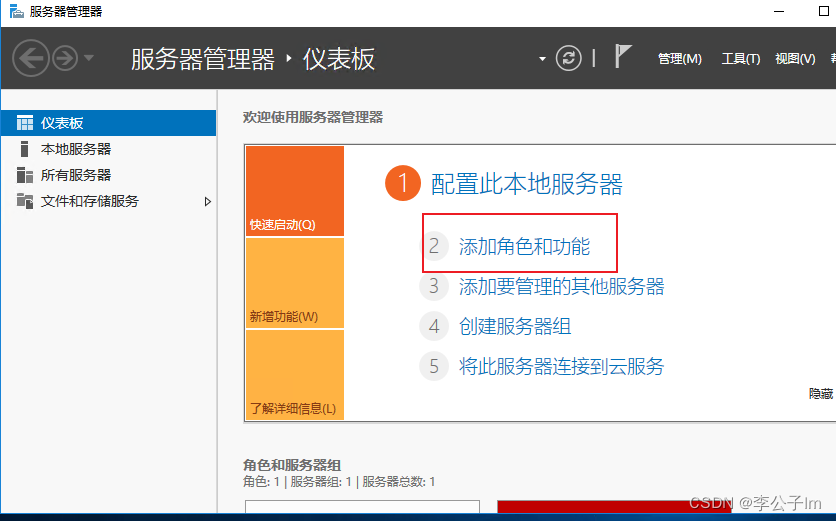
Task: Click 添加角色和功能 link
Action: 525,246
